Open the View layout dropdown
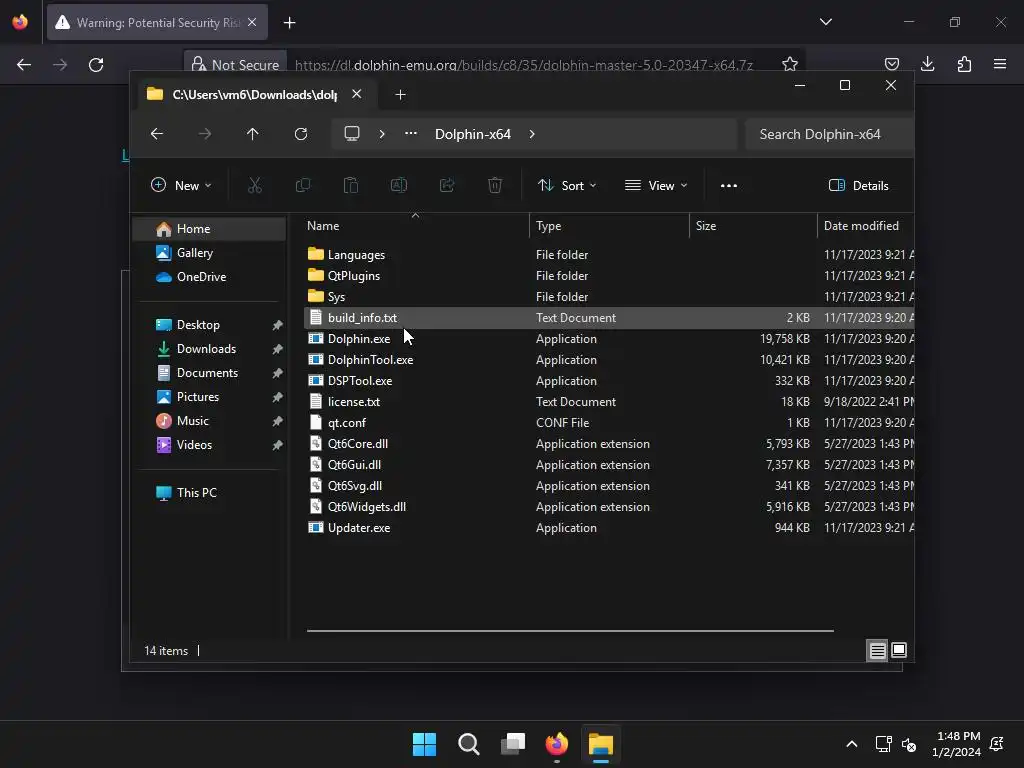This screenshot has height=768, width=1024. click(x=656, y=185)
